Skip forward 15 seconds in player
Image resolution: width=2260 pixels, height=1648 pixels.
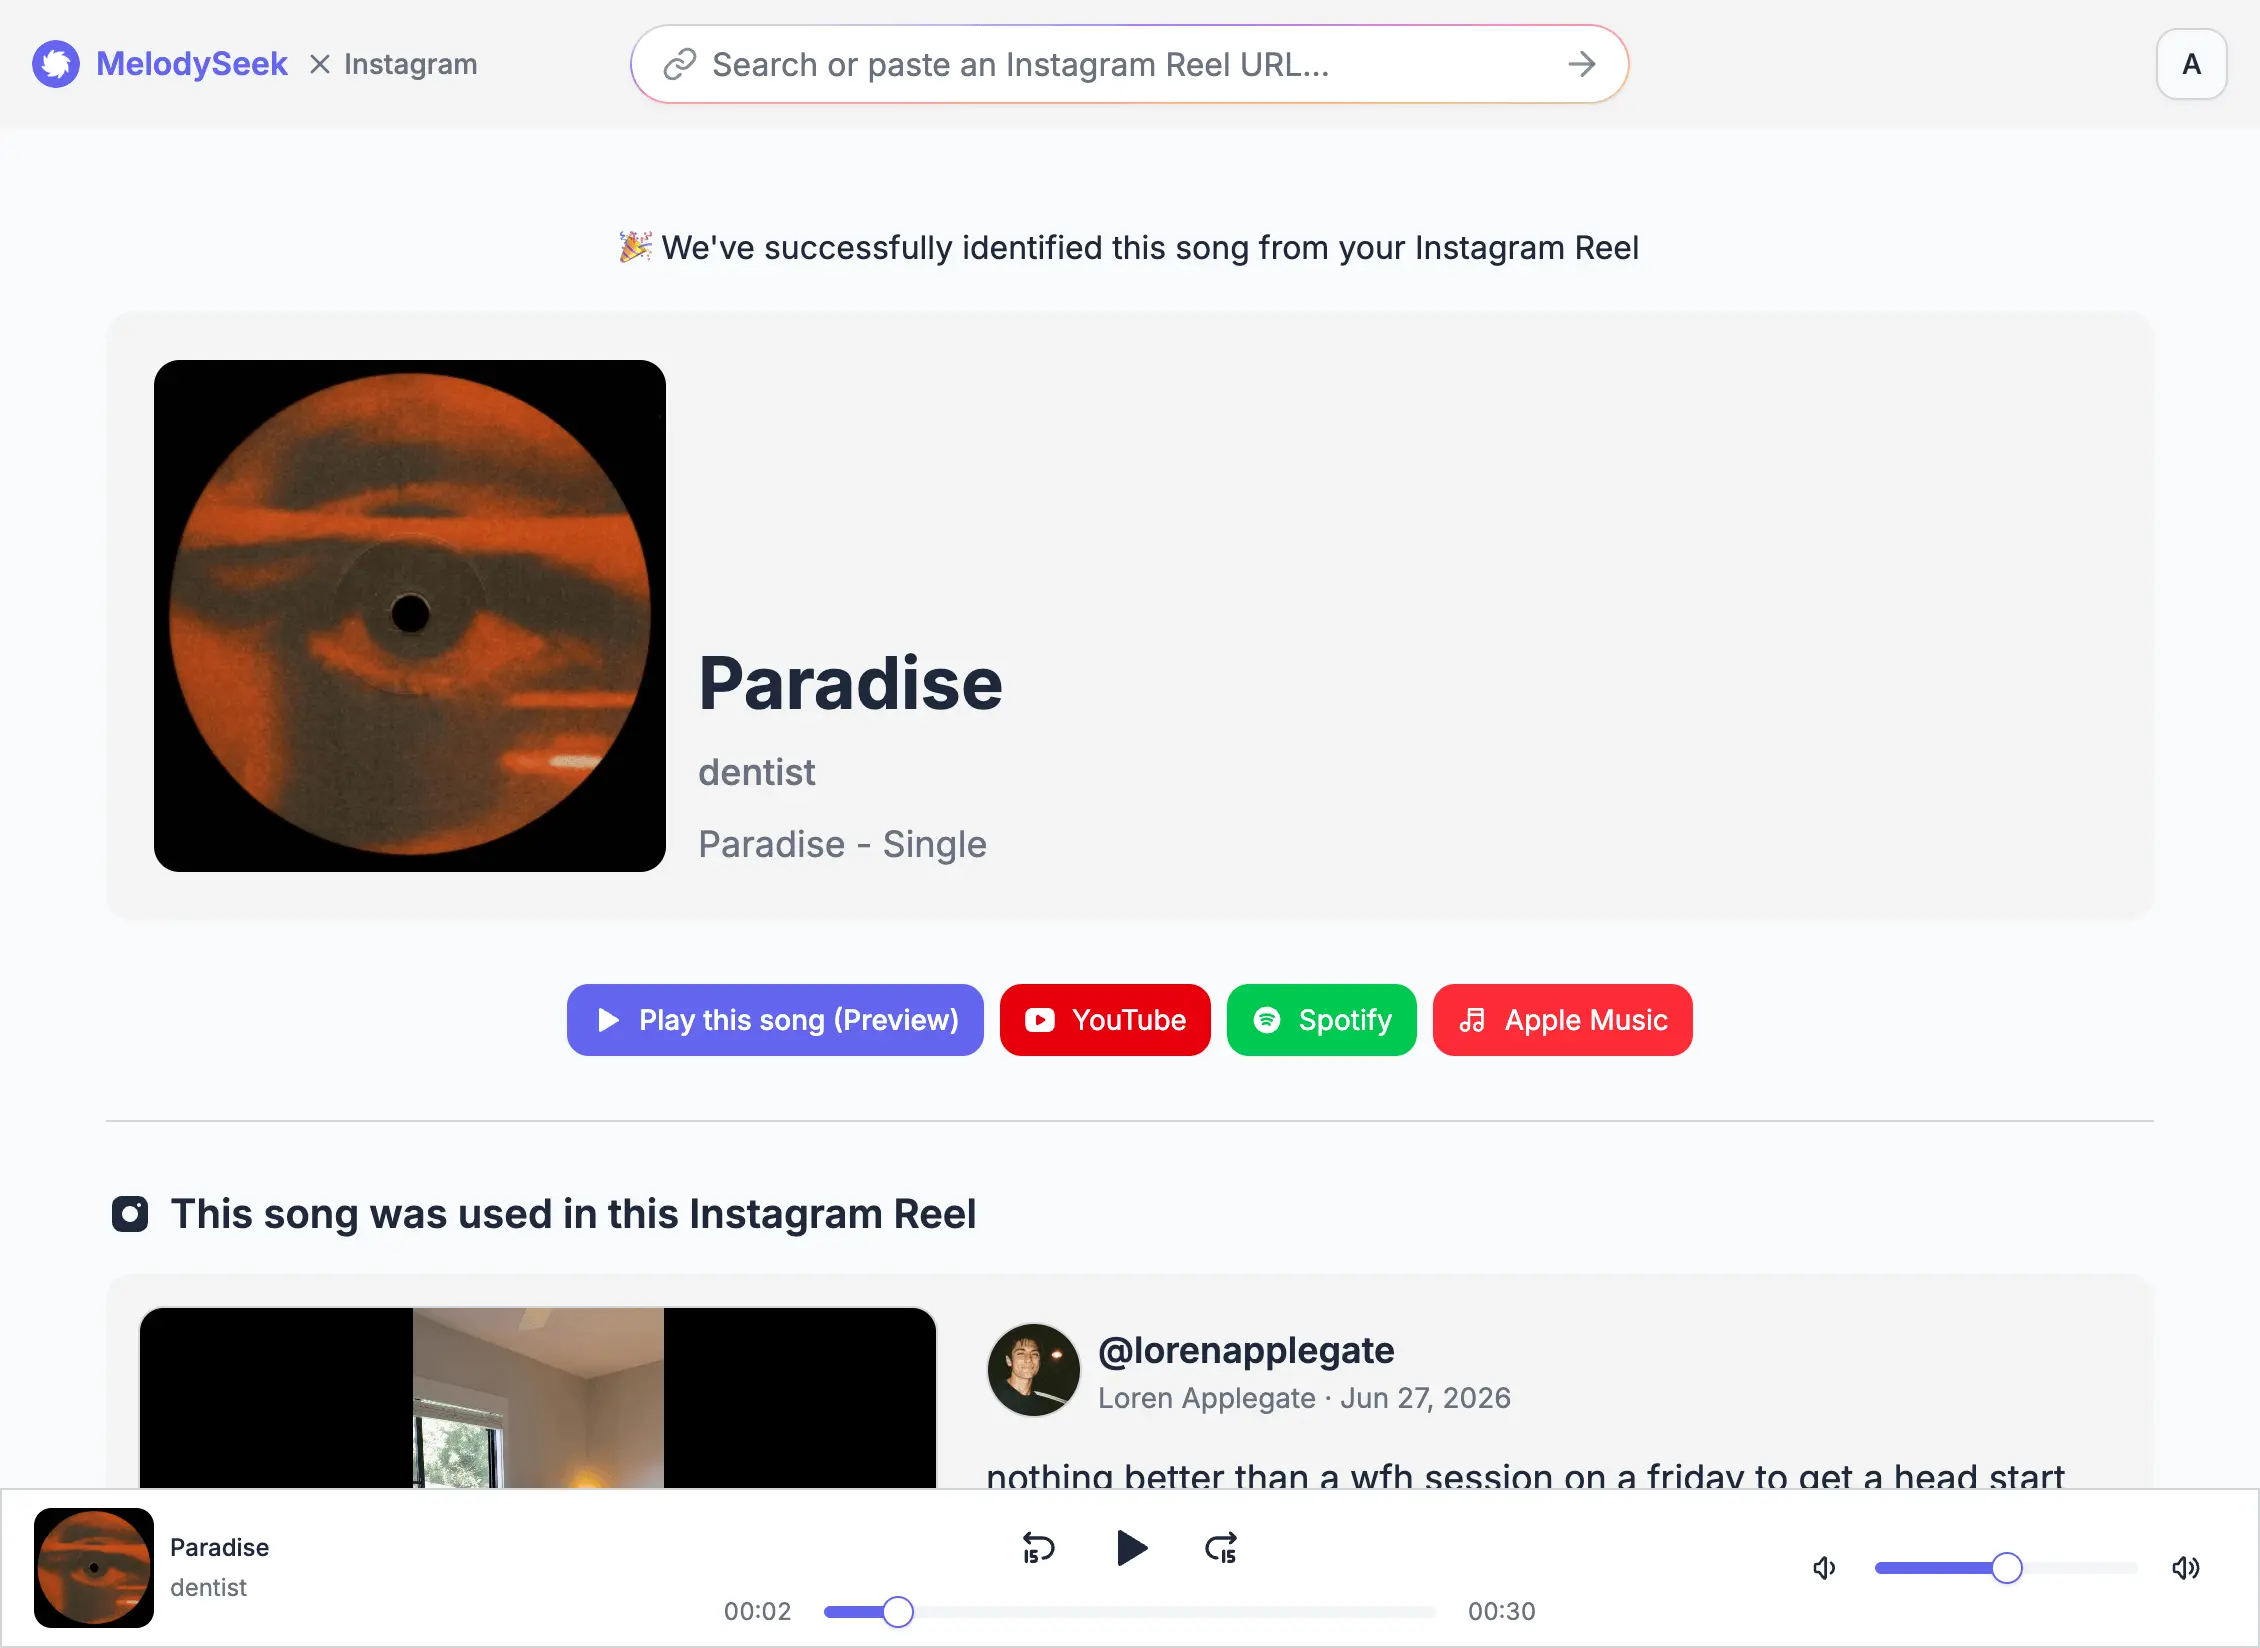[1221, 1548]
